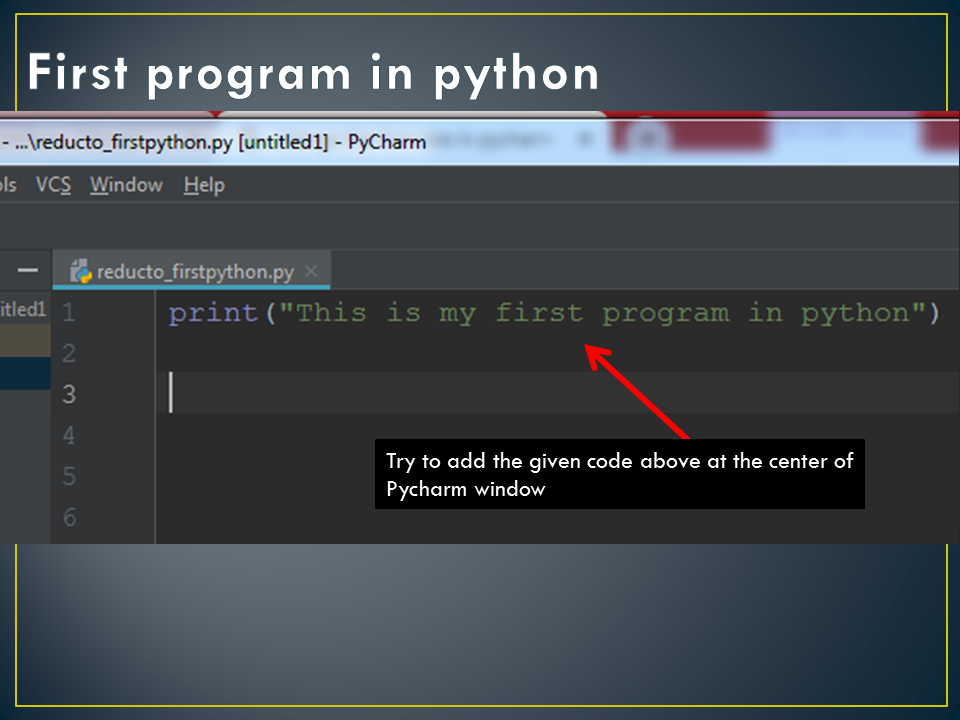Click line number 6 in the editor gutter
This screenshot has width=960, height=720.
[69, 518]
